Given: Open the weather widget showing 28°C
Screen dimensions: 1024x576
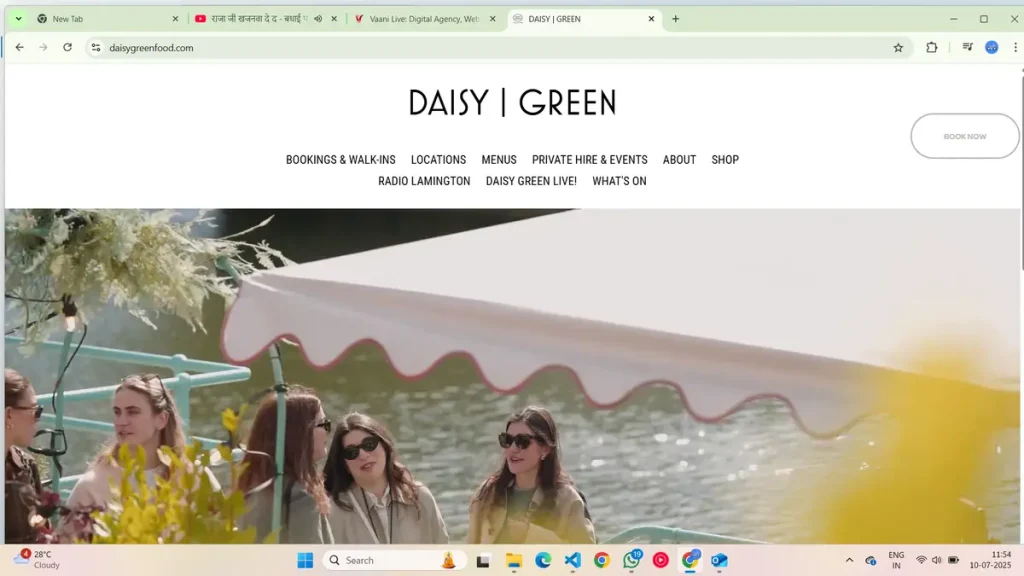Looking at the screenshot, I should [x=38, y=560].
